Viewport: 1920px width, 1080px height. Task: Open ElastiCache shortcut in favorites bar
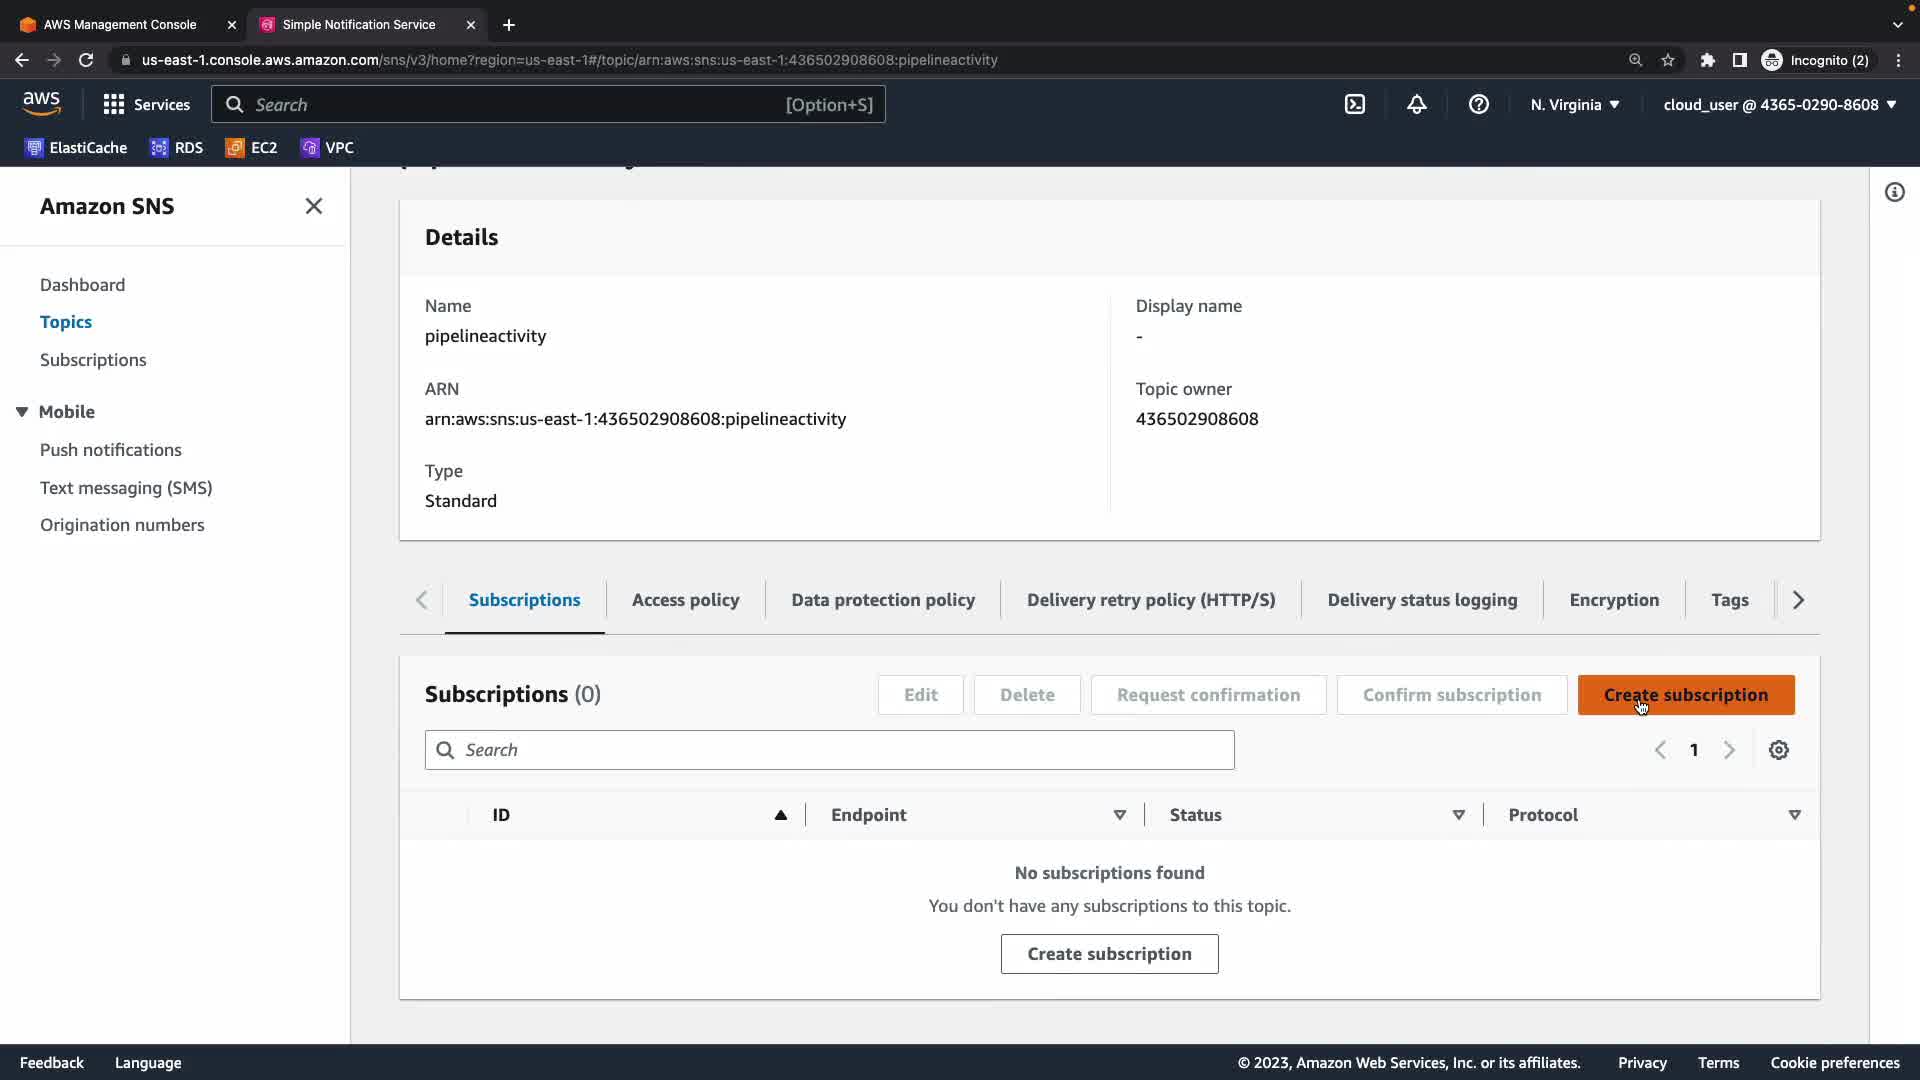[77, 148]
